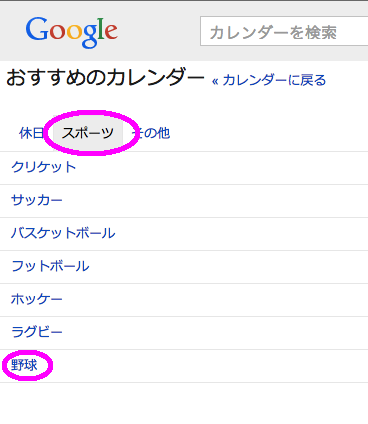The width and height of the screenshot is (368, 424).
Task: Click the blank area of the ホッケー row
Action: pyautogui.click(x=213, y=300)
